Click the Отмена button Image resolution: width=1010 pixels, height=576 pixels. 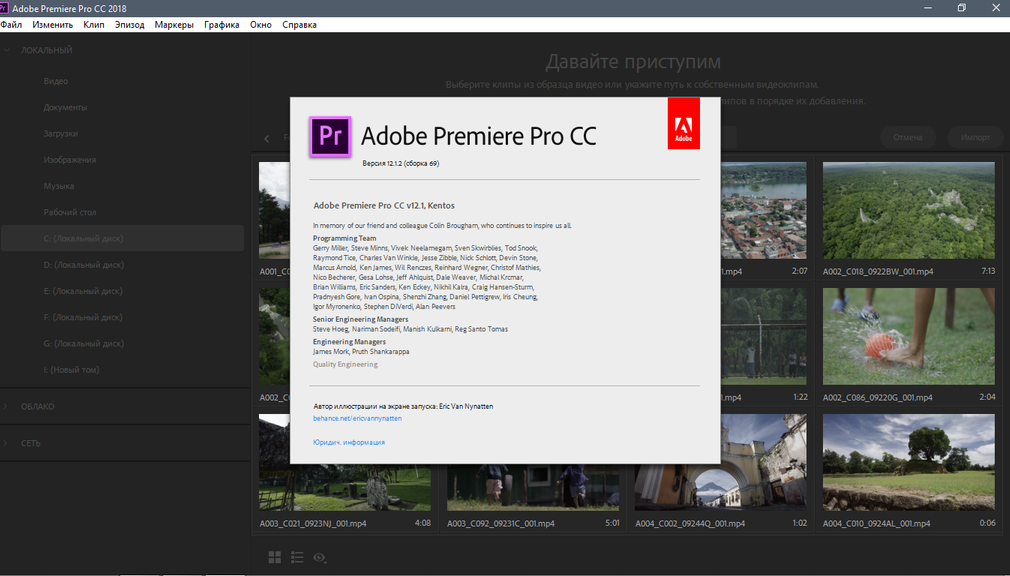click(x=908, y=137)
